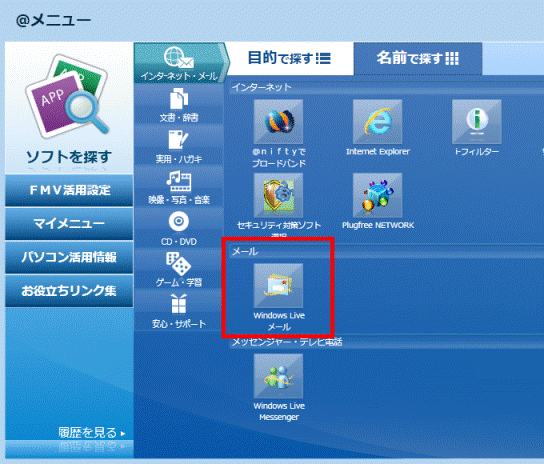
Task: Open パソコン活用情報
Action: pyautogui.click(x=69, y=257)
